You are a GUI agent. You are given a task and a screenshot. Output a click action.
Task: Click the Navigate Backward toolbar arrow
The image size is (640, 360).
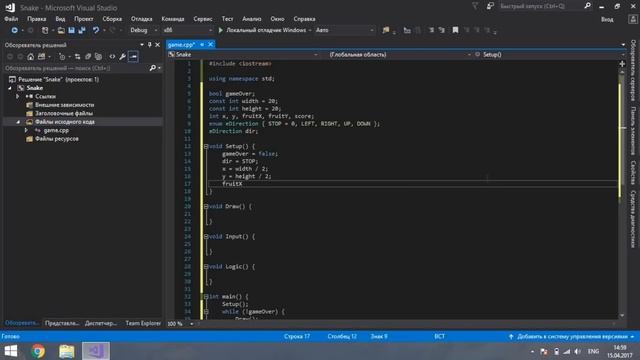click(14, 30)
